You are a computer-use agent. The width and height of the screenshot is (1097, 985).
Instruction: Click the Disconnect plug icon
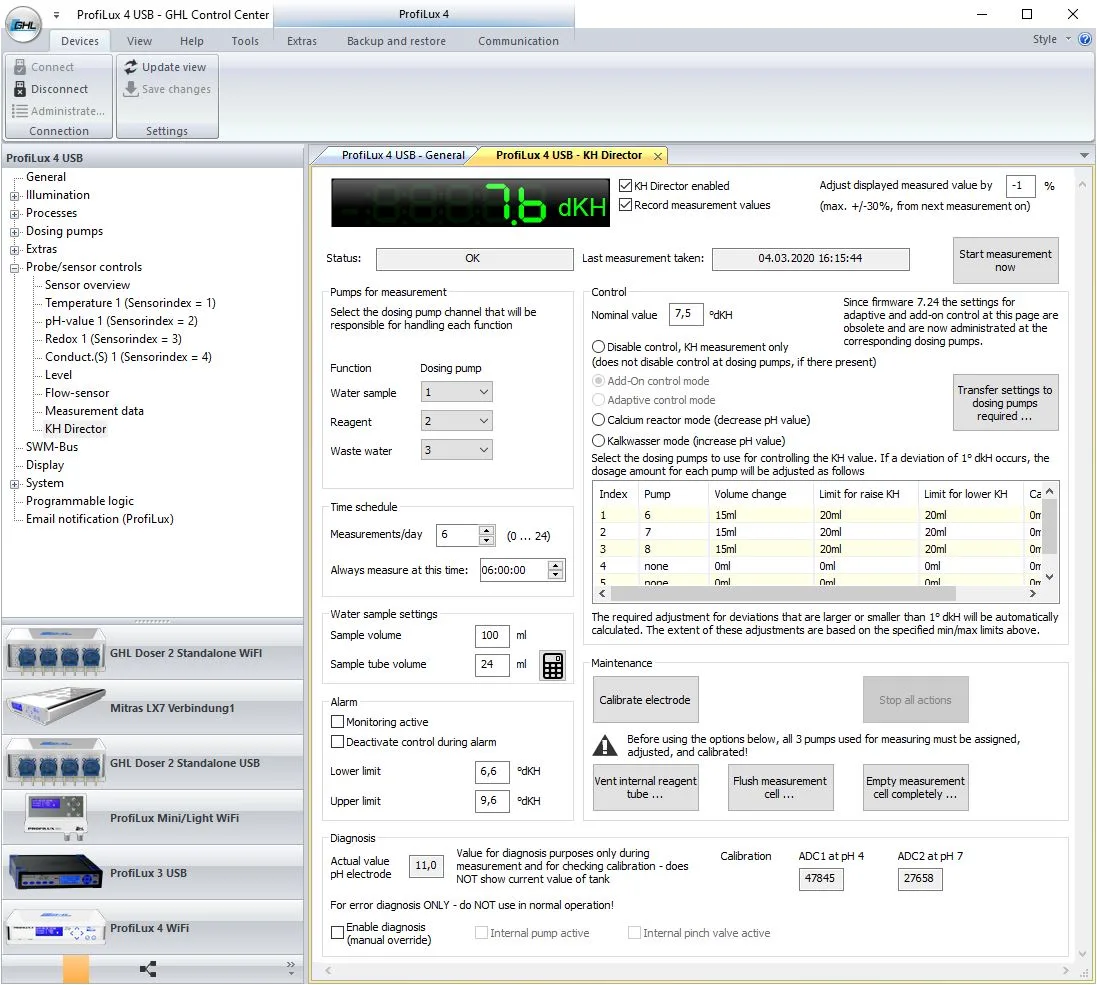pyautogui.click(x=20, y=89)
